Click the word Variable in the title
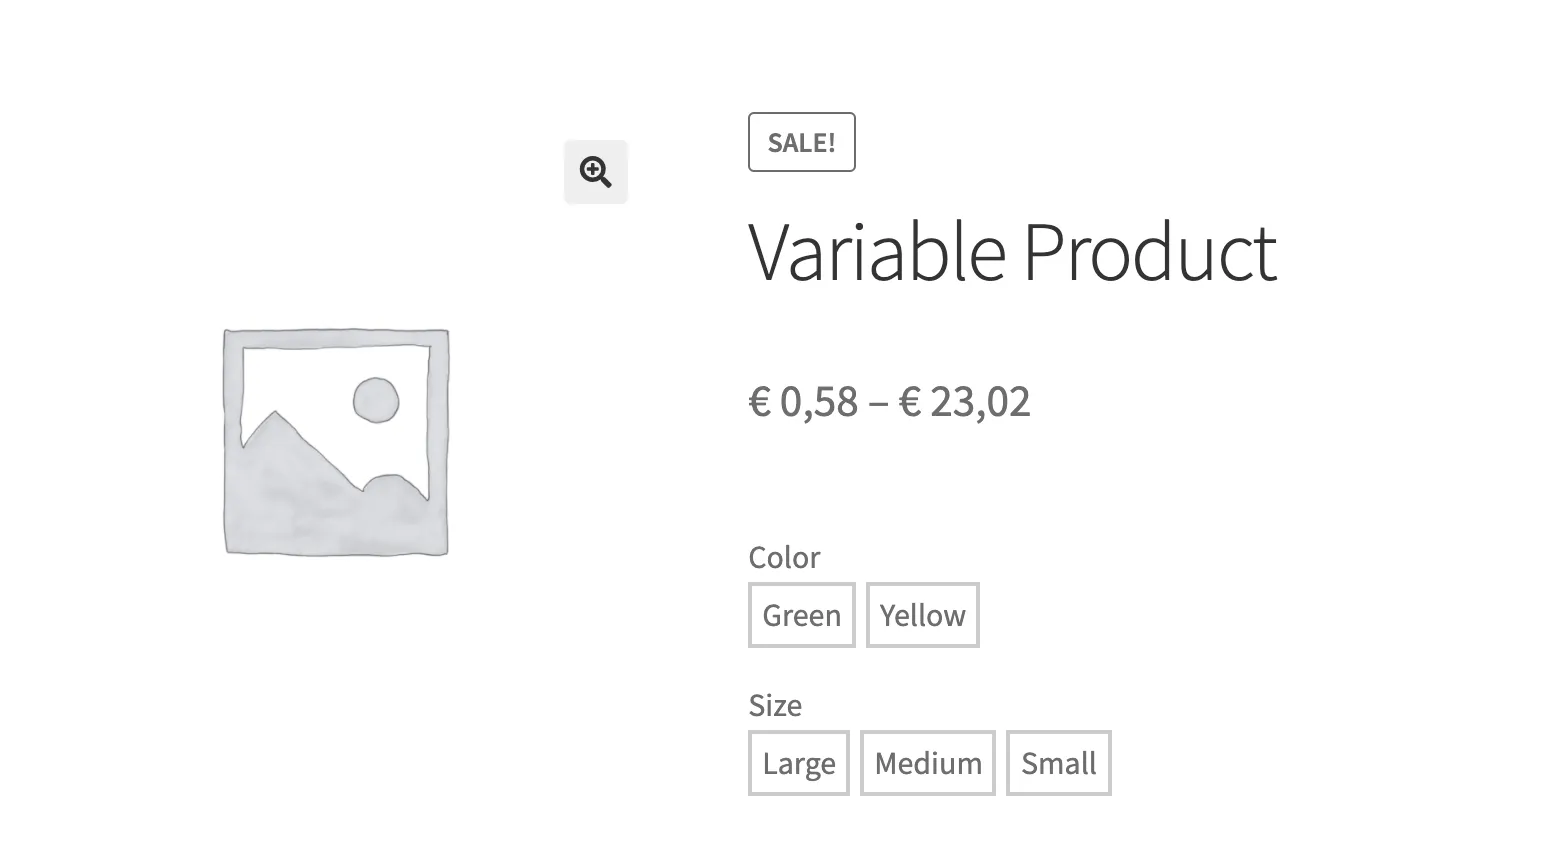Image resolution: width=1554 pixels, height=860 pixels. pyautogui.click(x=876, y=252)
